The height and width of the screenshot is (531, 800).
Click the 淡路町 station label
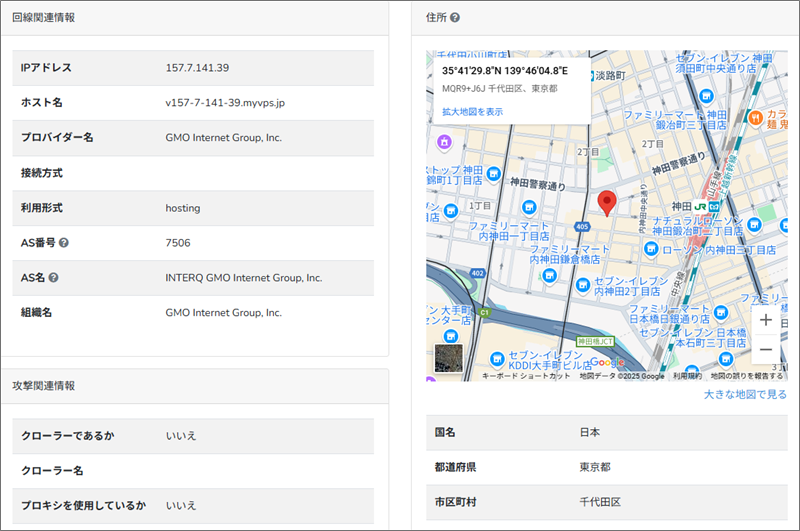point(610,75)
